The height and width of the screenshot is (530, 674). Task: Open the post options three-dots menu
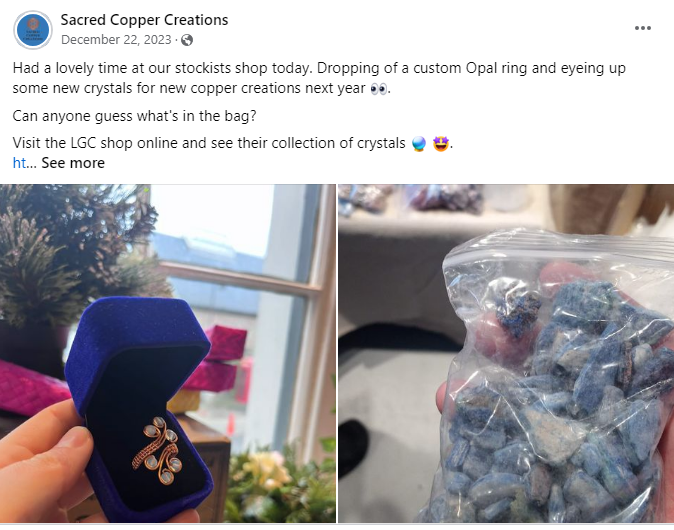click(x=643, y=28)
